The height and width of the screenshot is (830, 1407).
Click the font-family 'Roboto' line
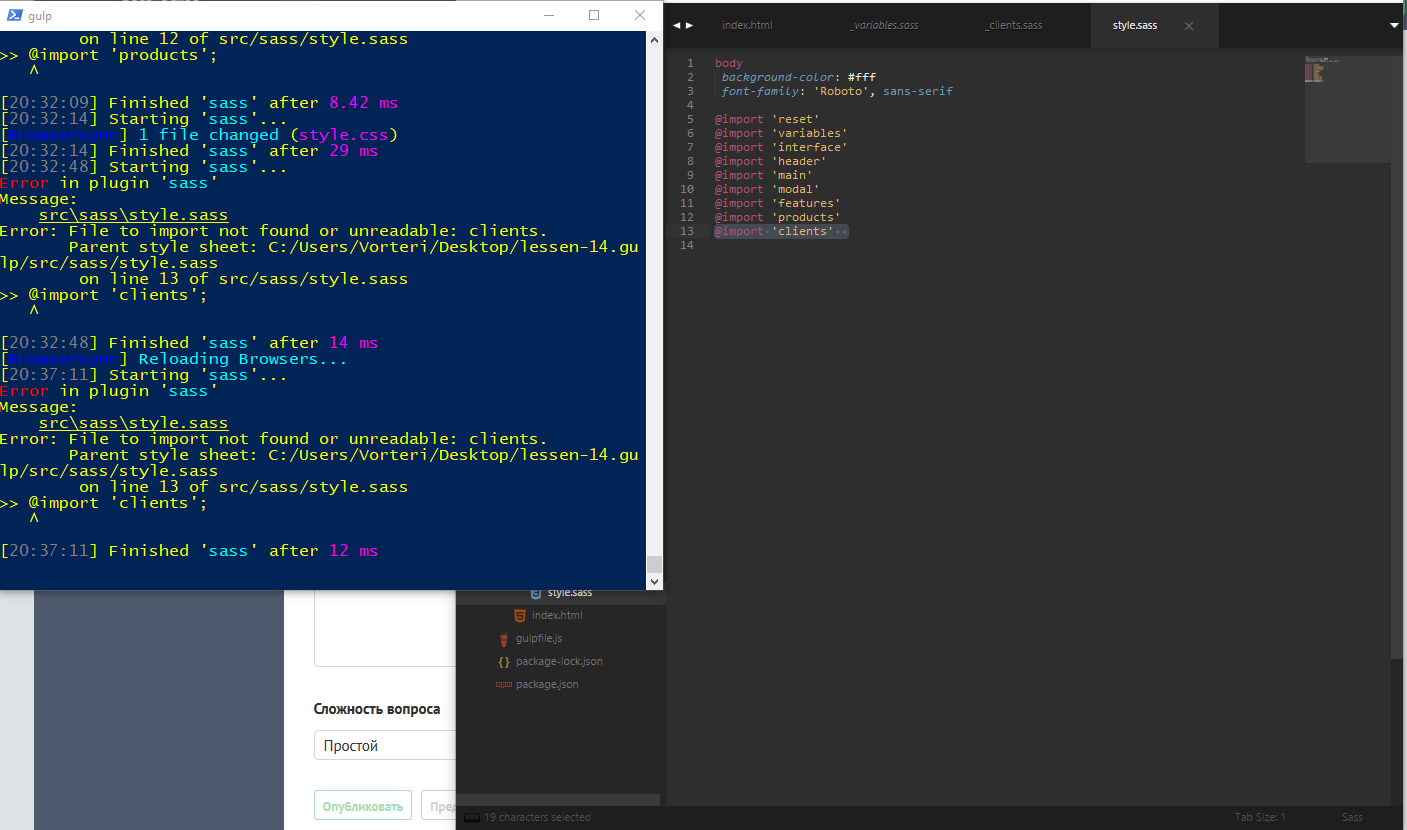click(x=837, y=91)
